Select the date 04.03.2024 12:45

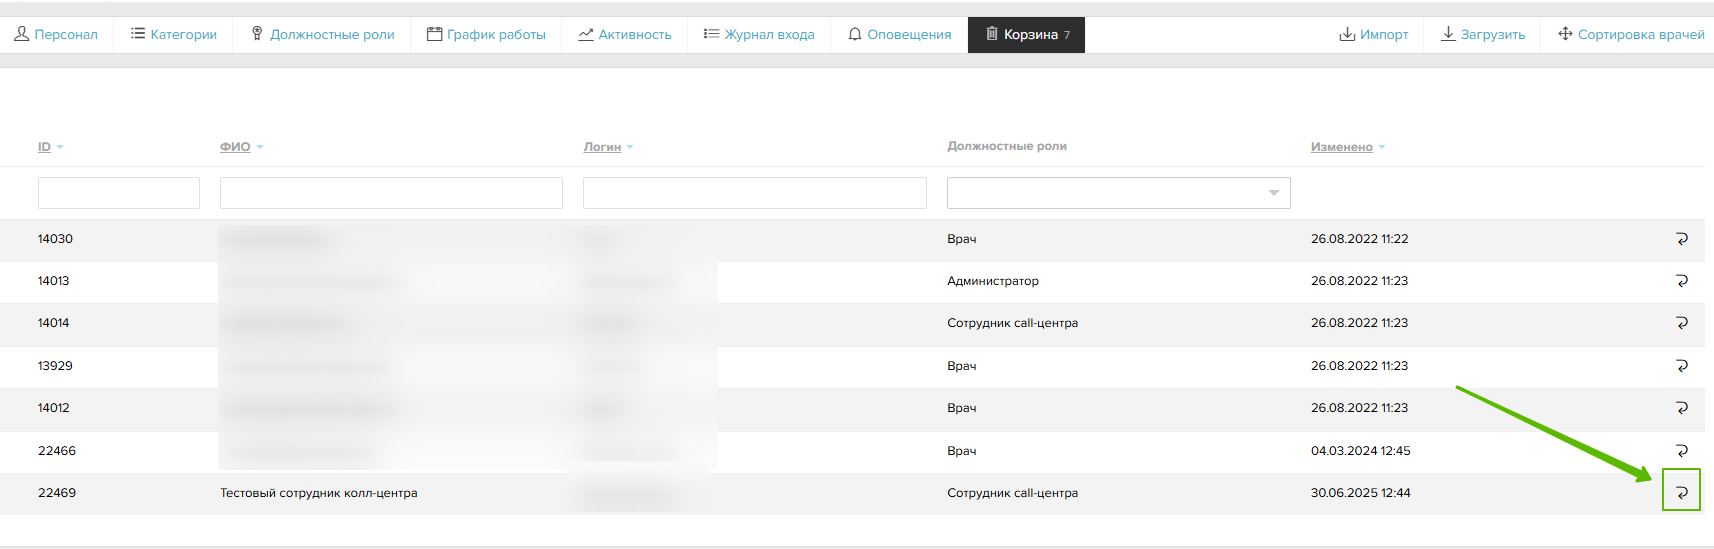(1361, 451)
